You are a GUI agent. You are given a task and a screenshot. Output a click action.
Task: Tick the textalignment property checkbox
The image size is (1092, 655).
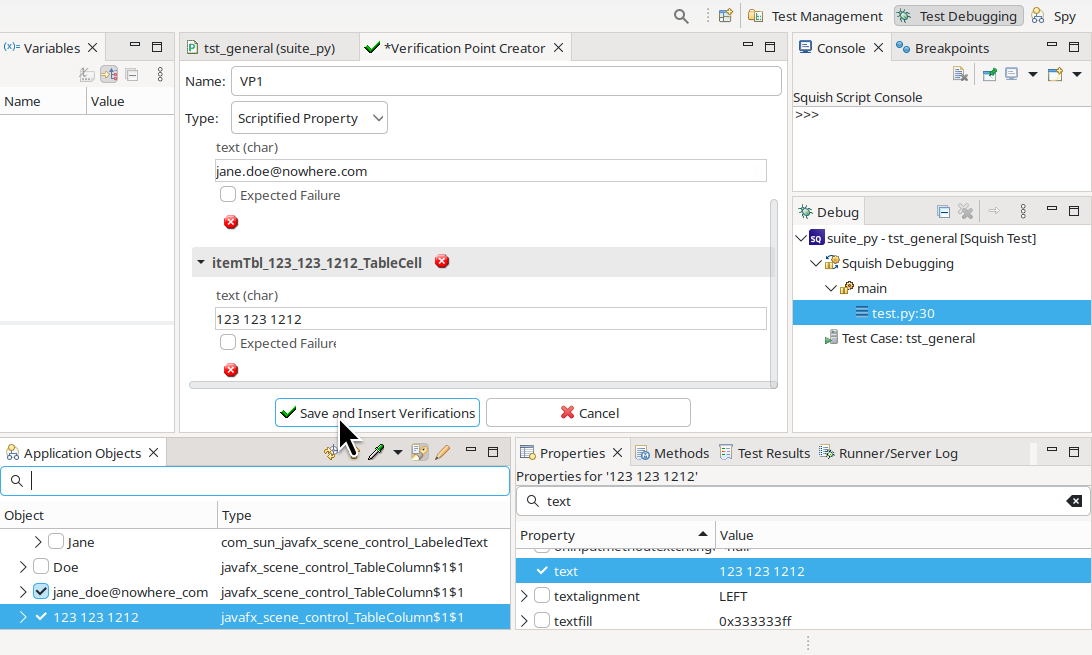(x=541, y=596)
